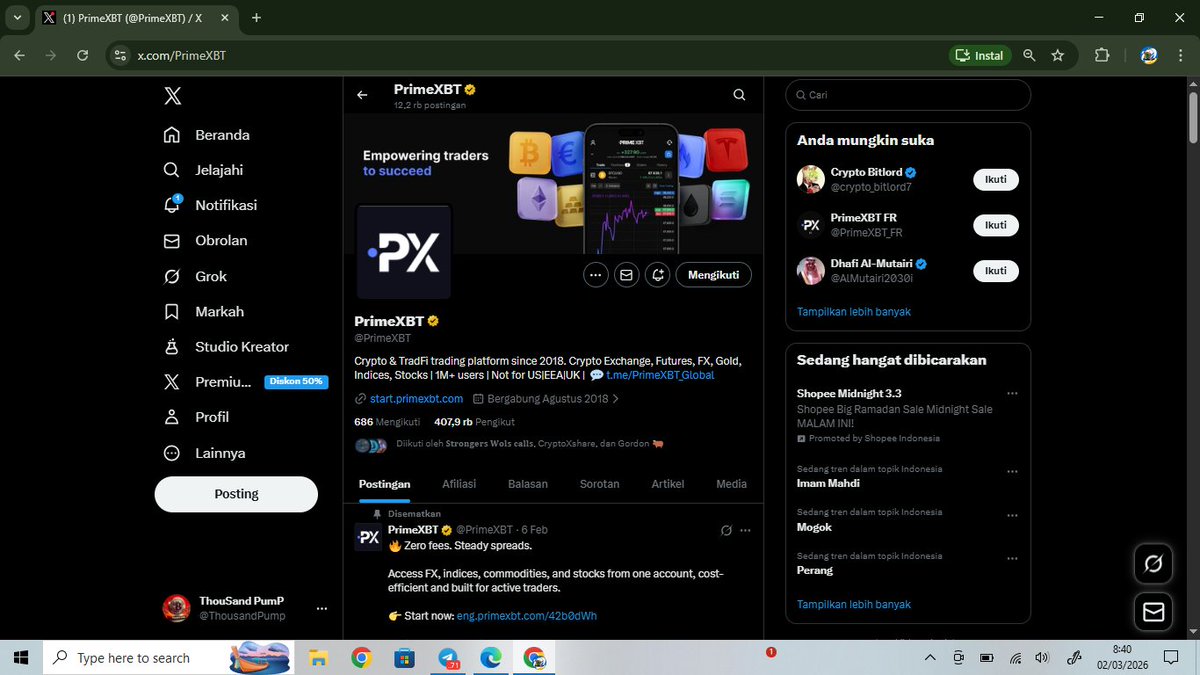Follow PrimeXBT FR with Ikuti
Screen dimensions: 1200x675
(996, 225)
